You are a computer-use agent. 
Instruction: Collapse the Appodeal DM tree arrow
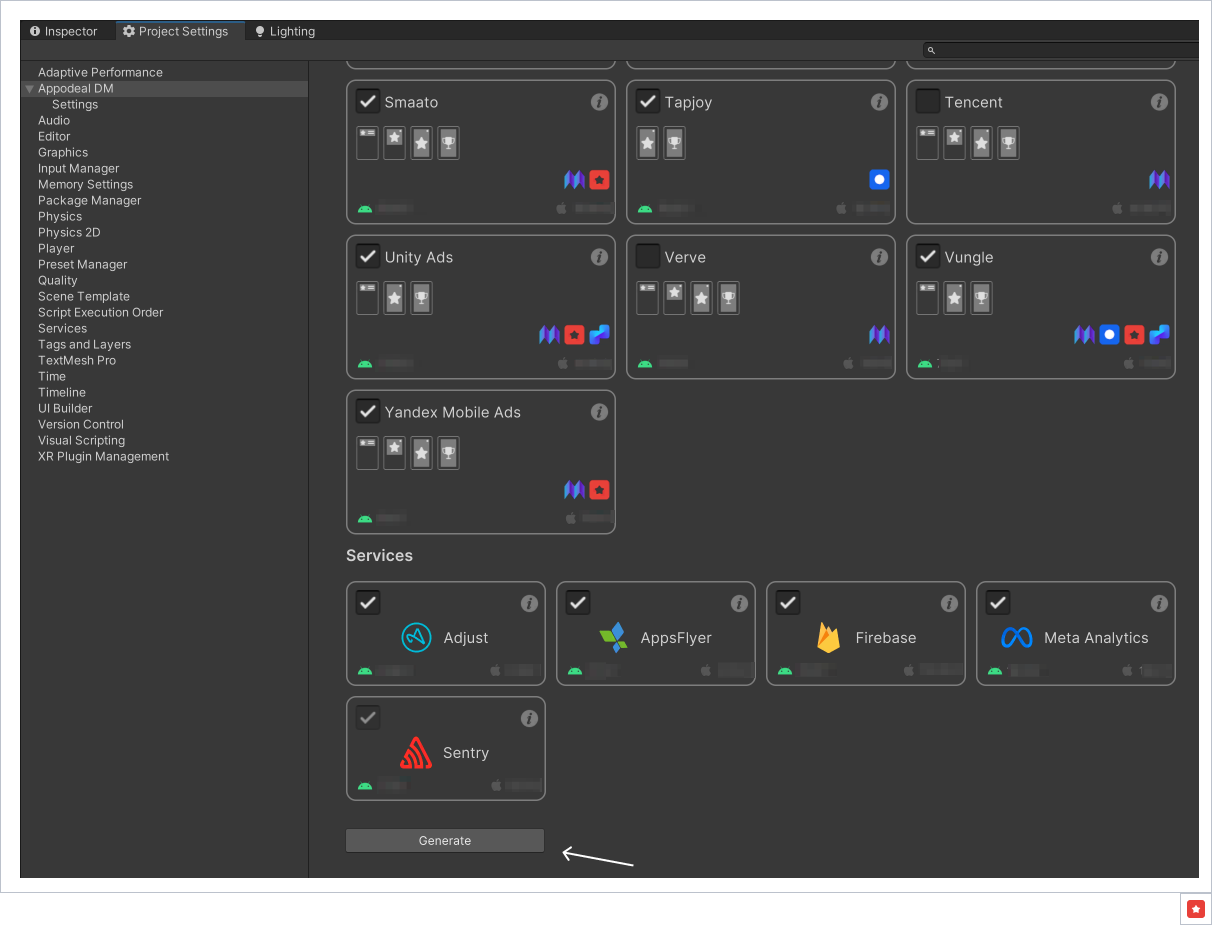[x=30, y=89]
